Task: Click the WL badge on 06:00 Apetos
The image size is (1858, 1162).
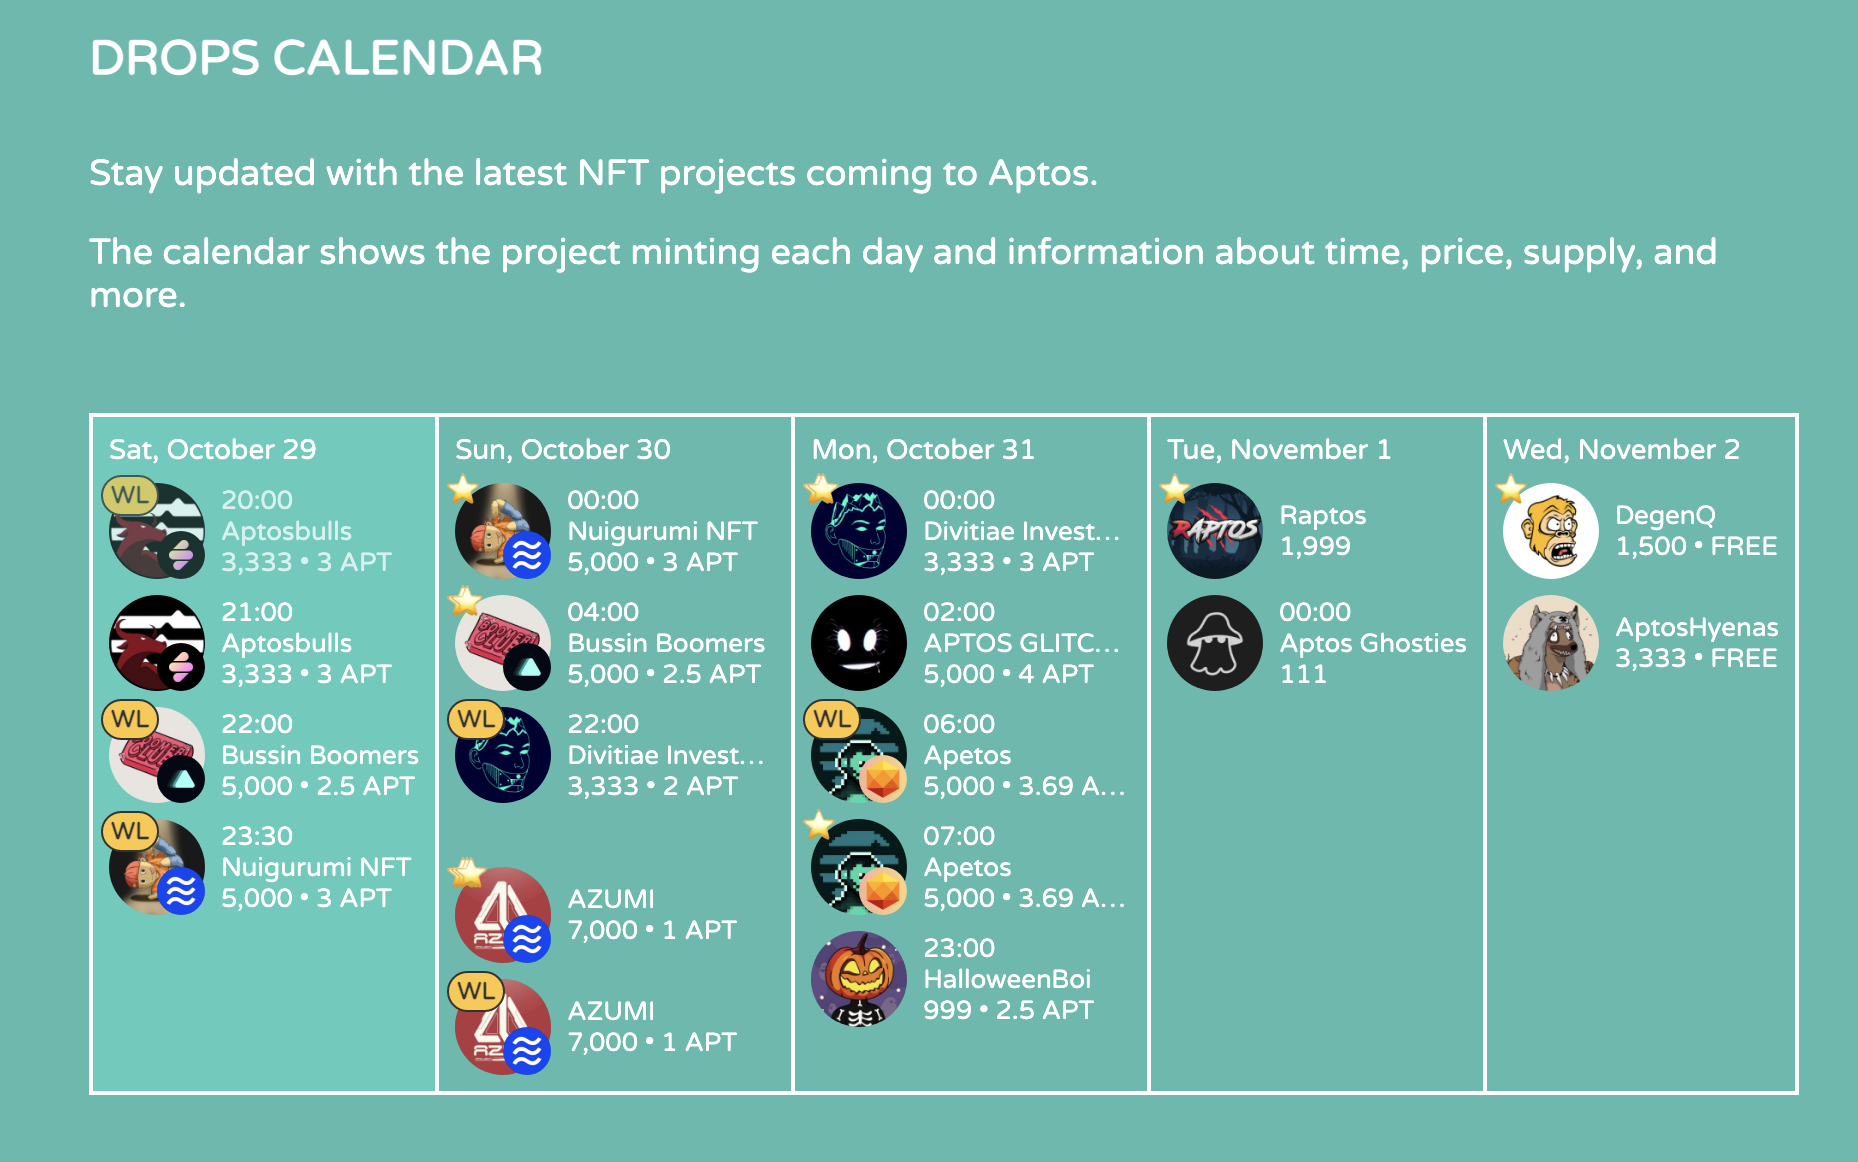Action: coord(832,719)
